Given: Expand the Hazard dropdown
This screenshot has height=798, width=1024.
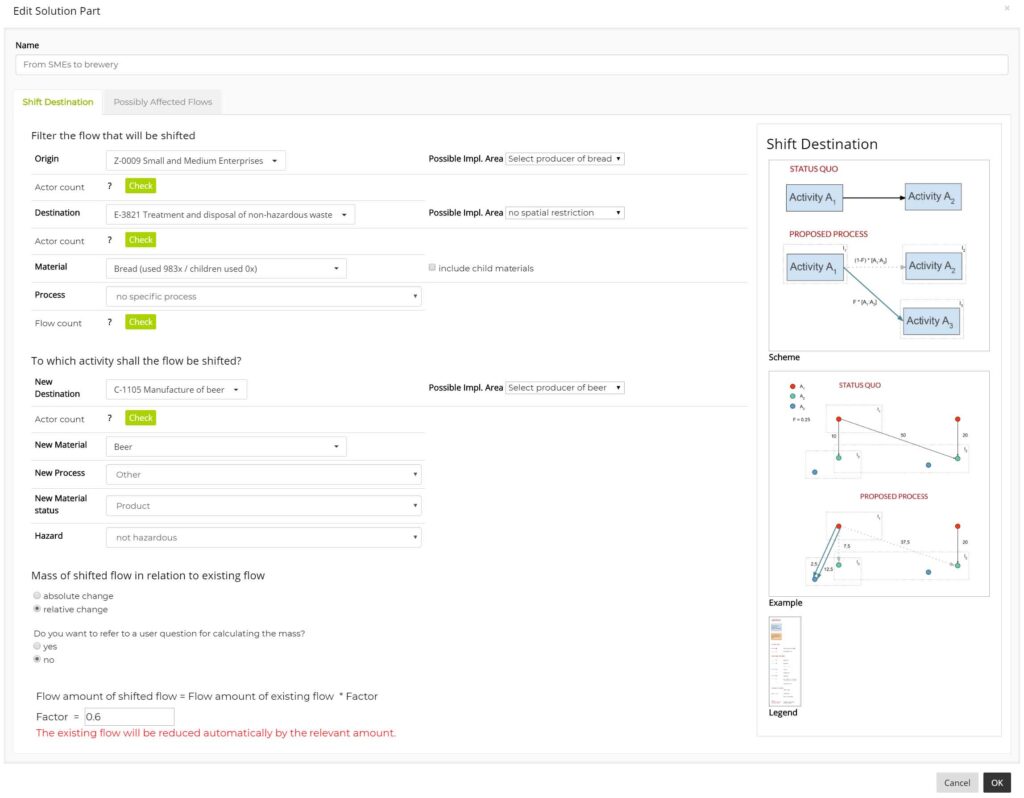Looking at the screenshot, I should [x=263, y=538].
